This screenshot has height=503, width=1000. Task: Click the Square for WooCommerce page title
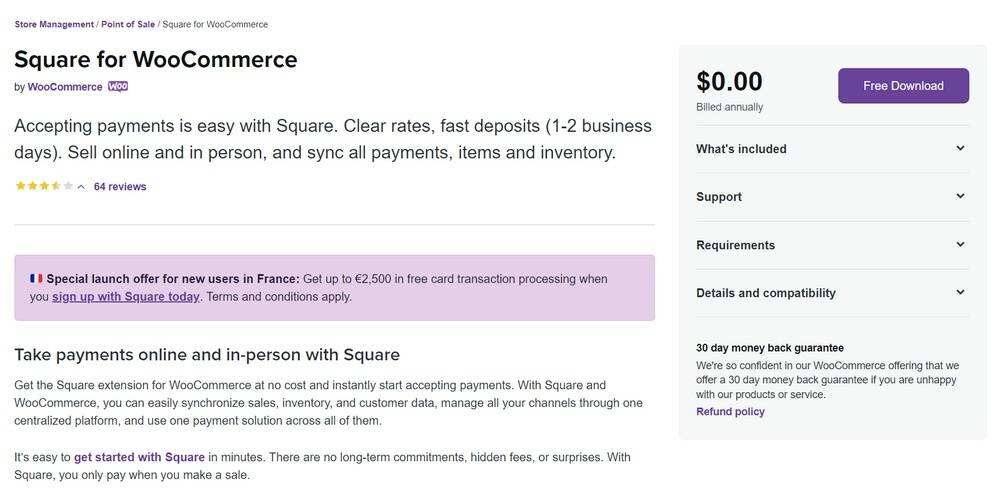tap(156, 59)
